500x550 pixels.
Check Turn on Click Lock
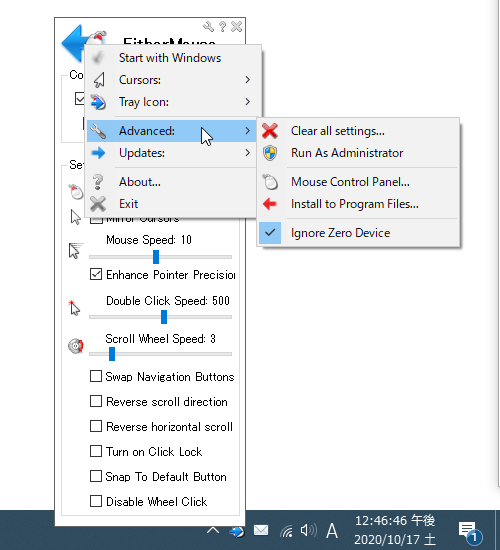(x=96, y=451)
